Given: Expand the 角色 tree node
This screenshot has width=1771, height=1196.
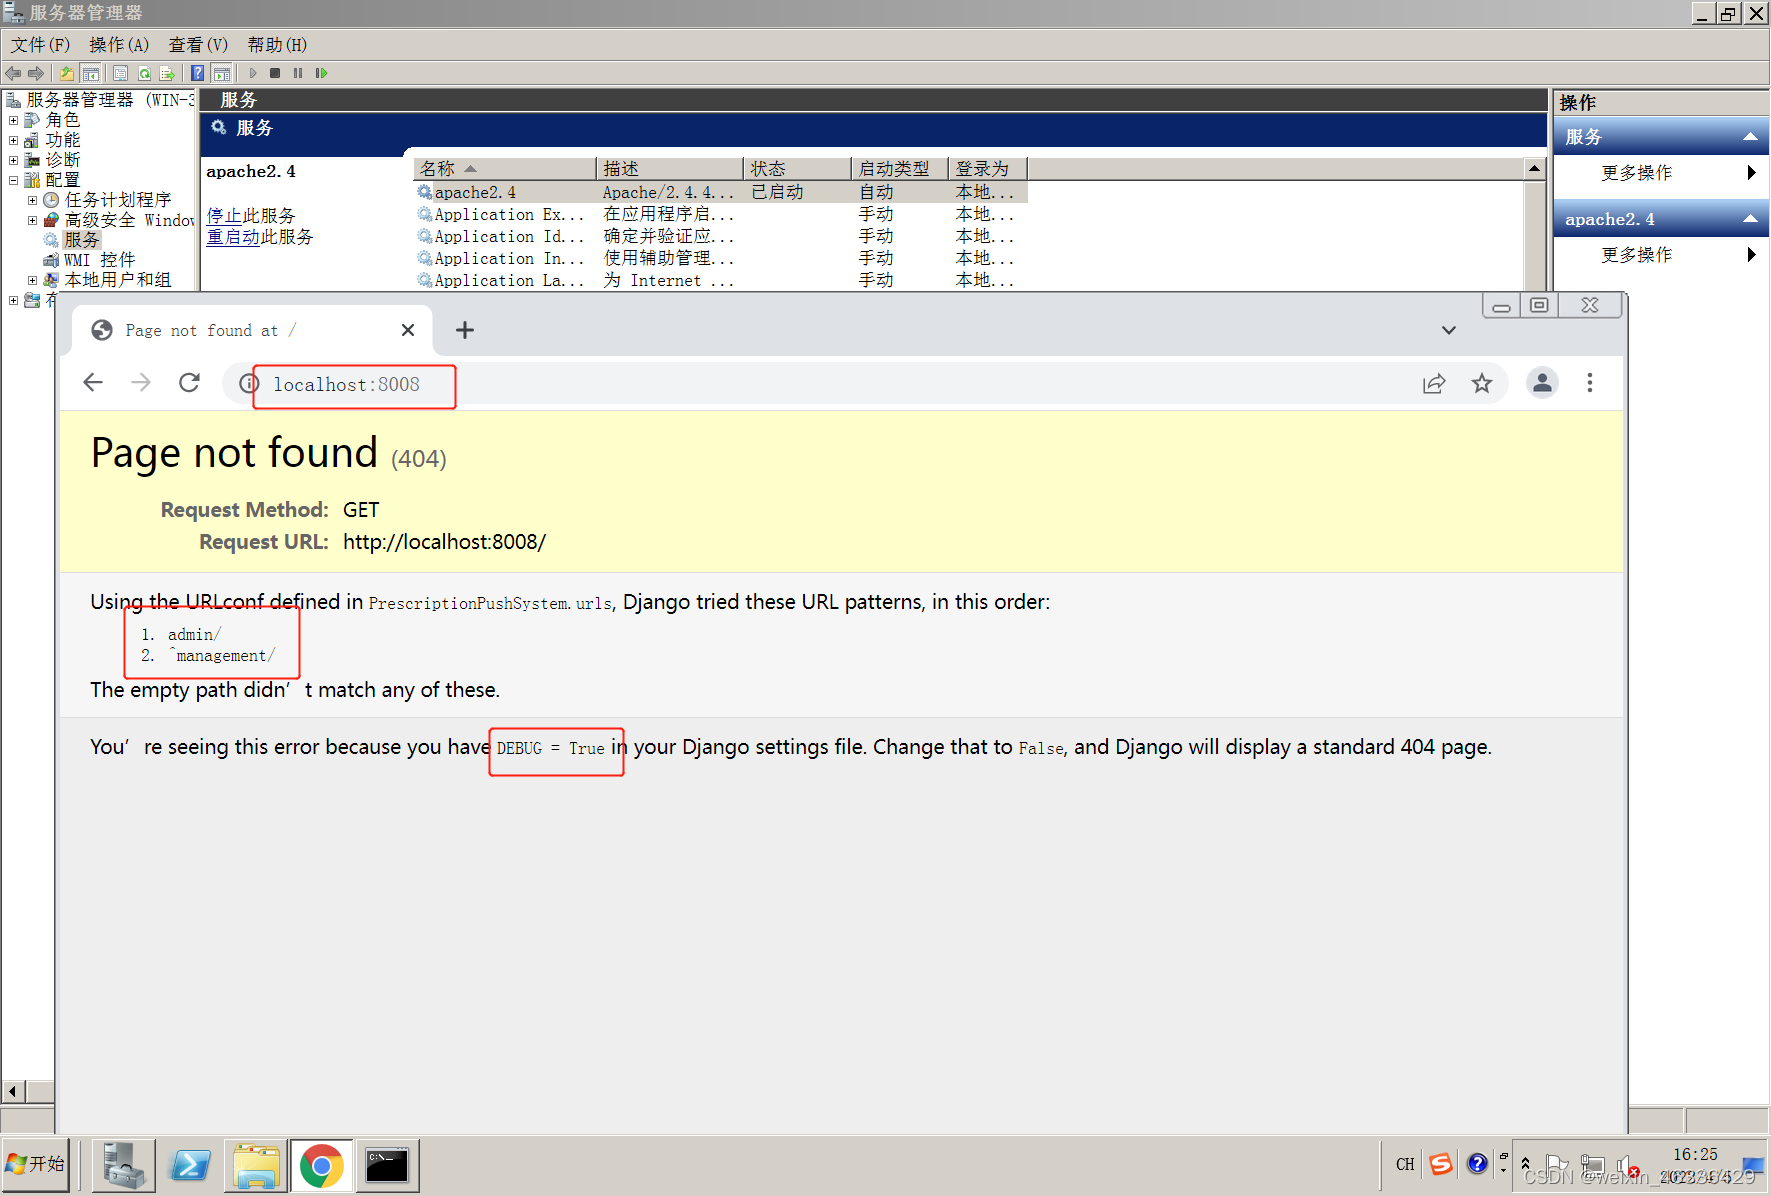Looking at the screenshot, I should [14, 120].
